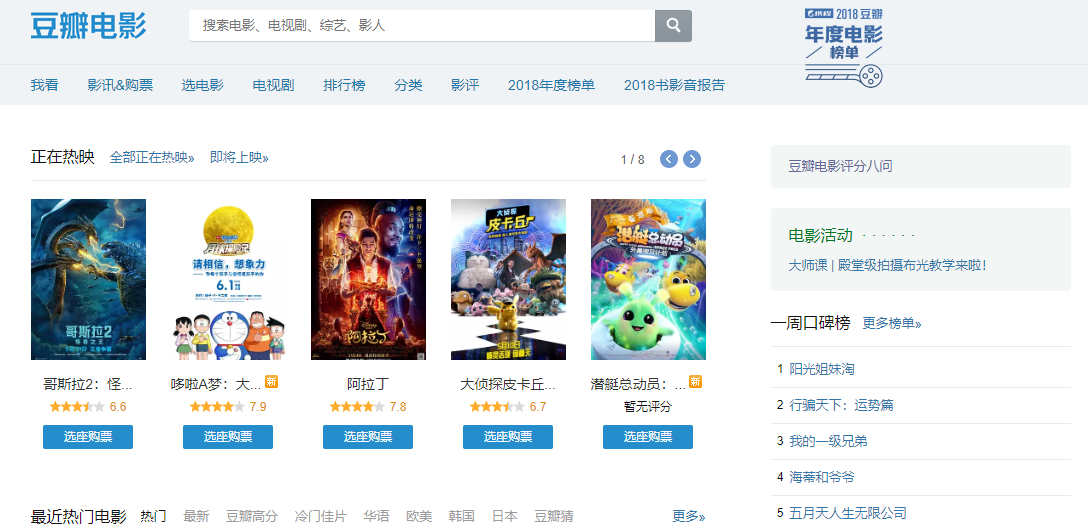Open 更多榜单» link

point(892,324)
